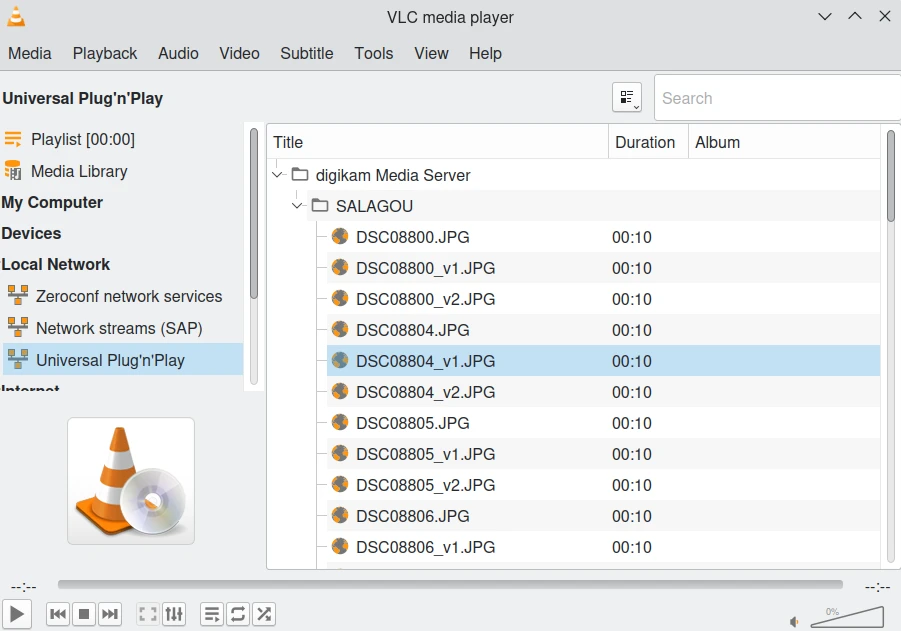Skip to next media track
The image size is (901, 631).
(110, 614)
